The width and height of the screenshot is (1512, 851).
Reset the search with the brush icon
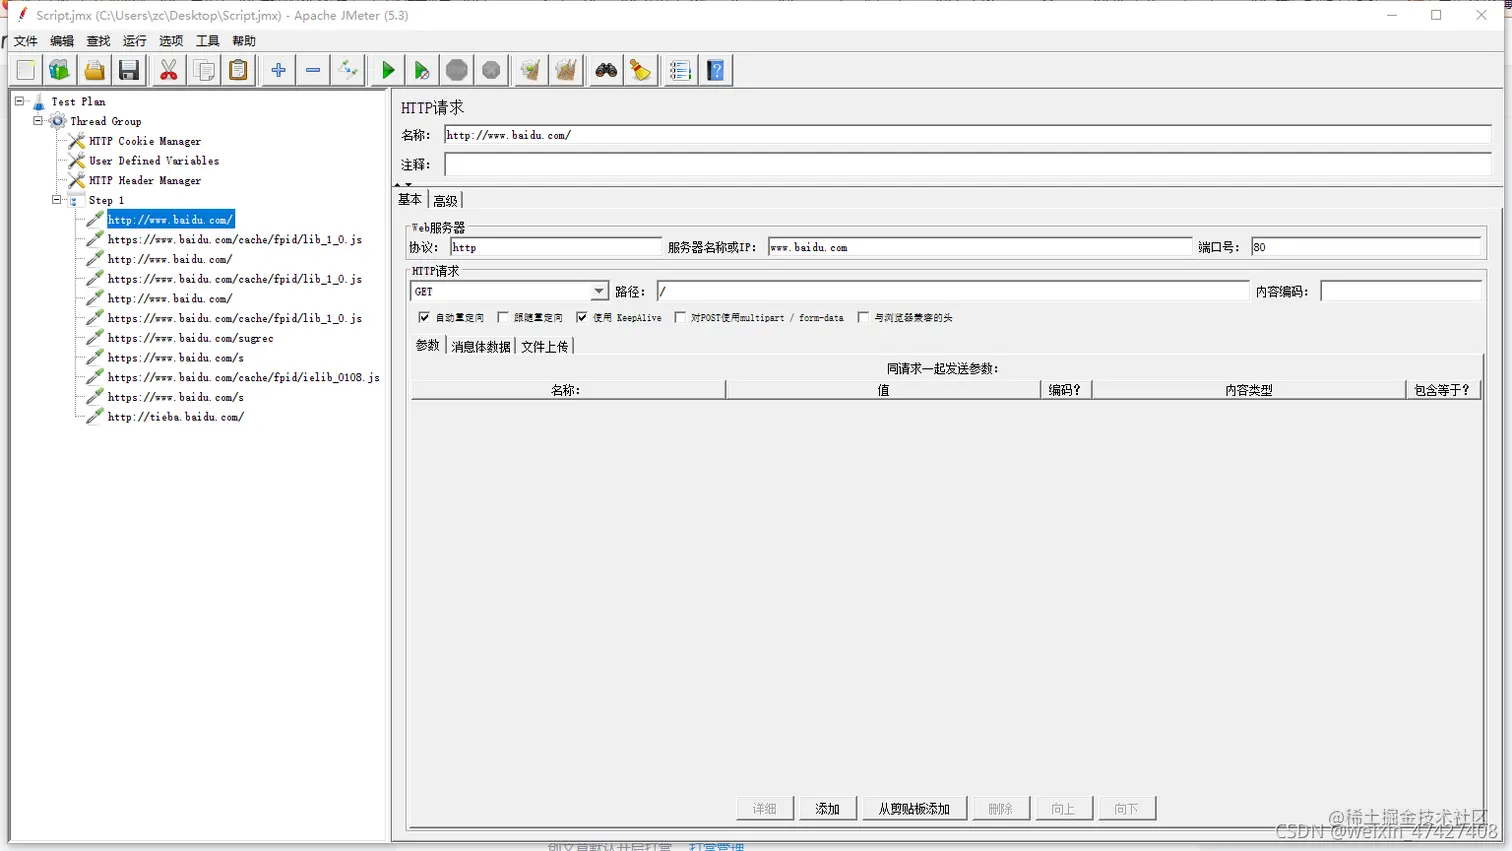pos(640,70)
